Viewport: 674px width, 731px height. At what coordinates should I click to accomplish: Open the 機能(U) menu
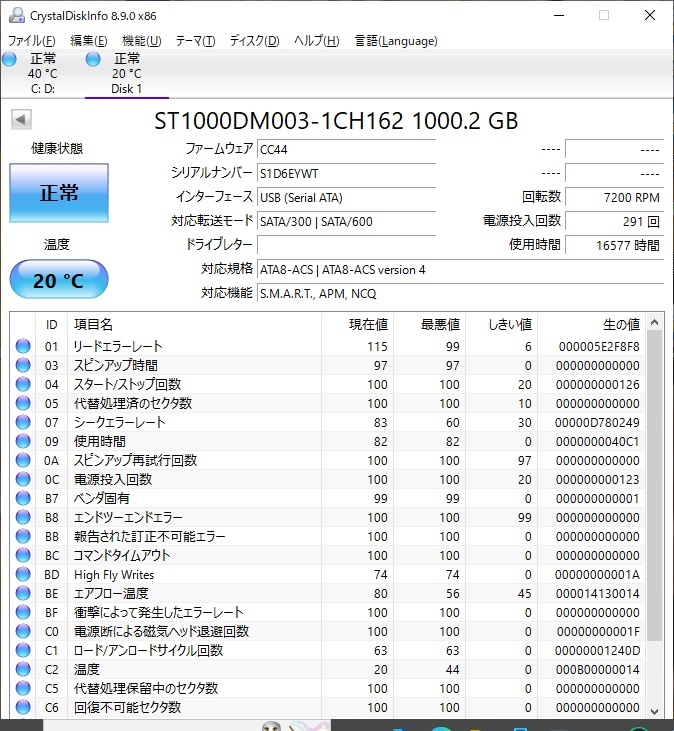pyautogui.click(x=141, y=41)
